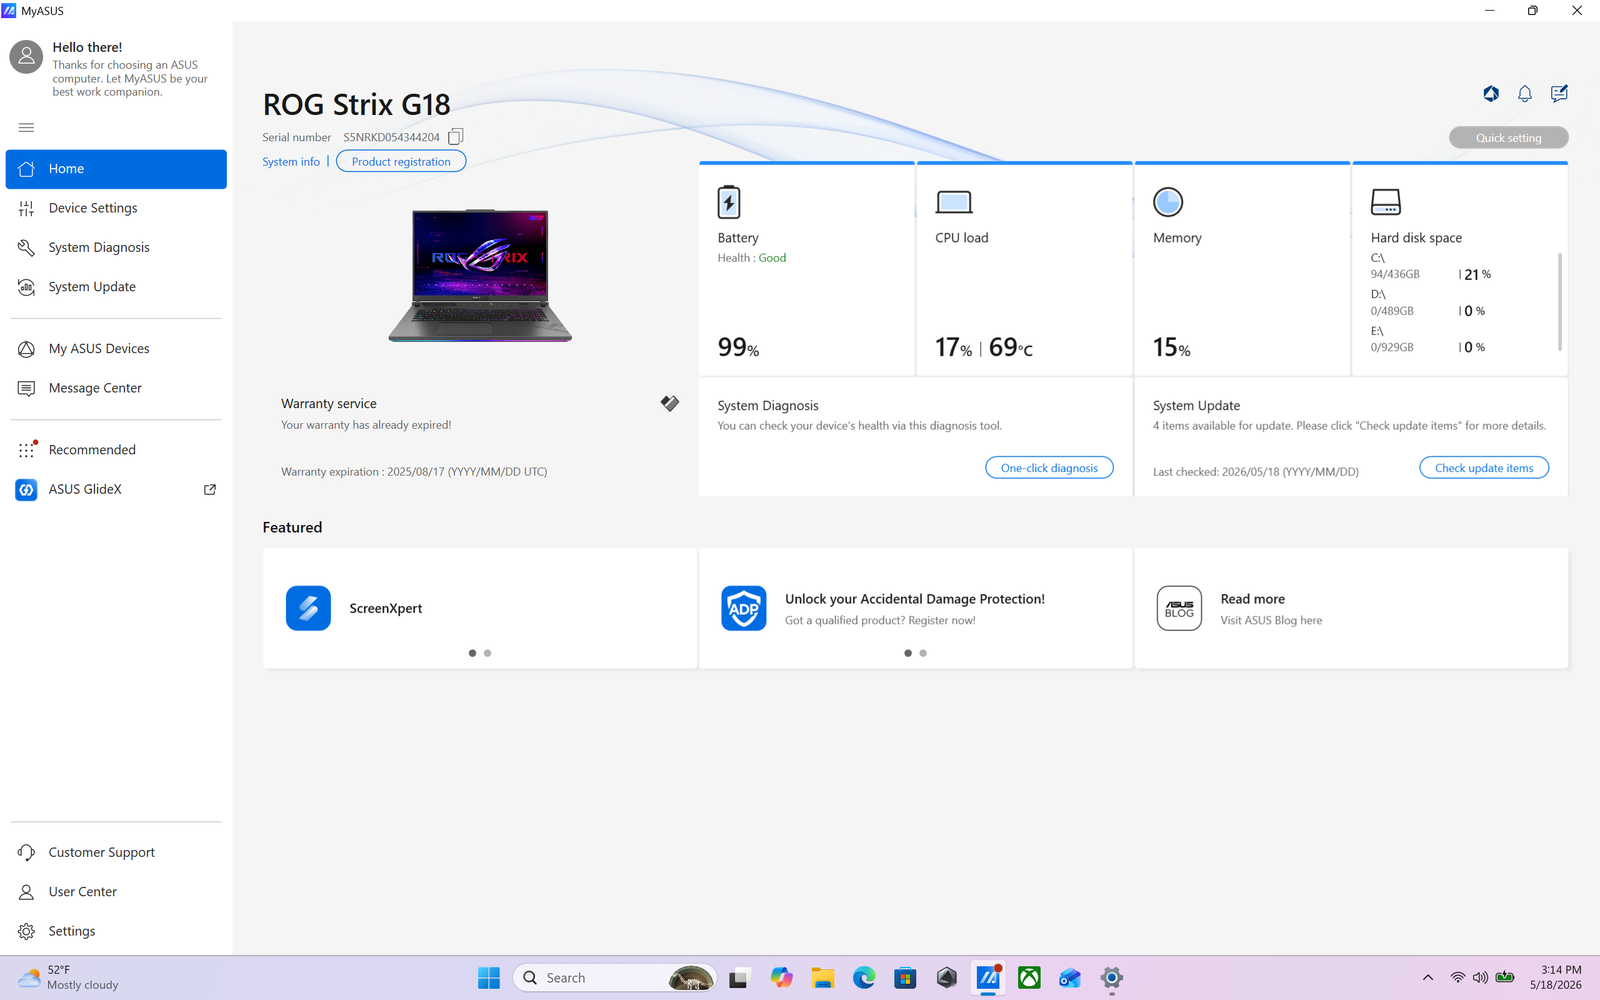This screenshot has width=1600, height=1000.
Task: Click the serial number S5NRKD054344204
Action: coord(391,138)
